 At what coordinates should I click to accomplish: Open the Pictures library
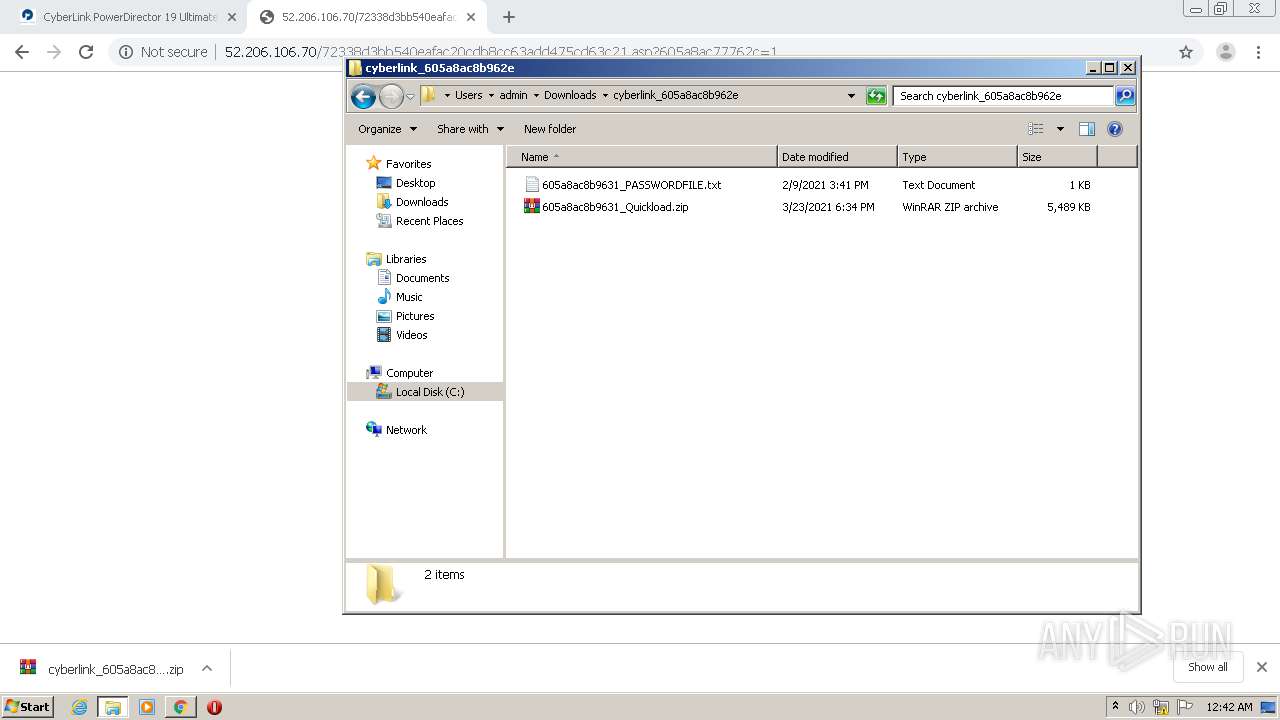coord(414,316)
